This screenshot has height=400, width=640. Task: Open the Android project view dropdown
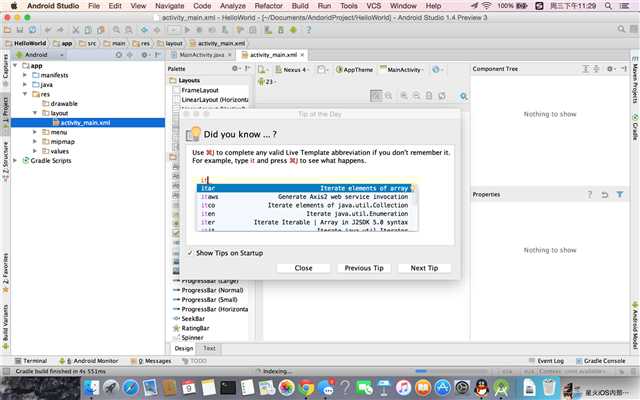point(40,55)
